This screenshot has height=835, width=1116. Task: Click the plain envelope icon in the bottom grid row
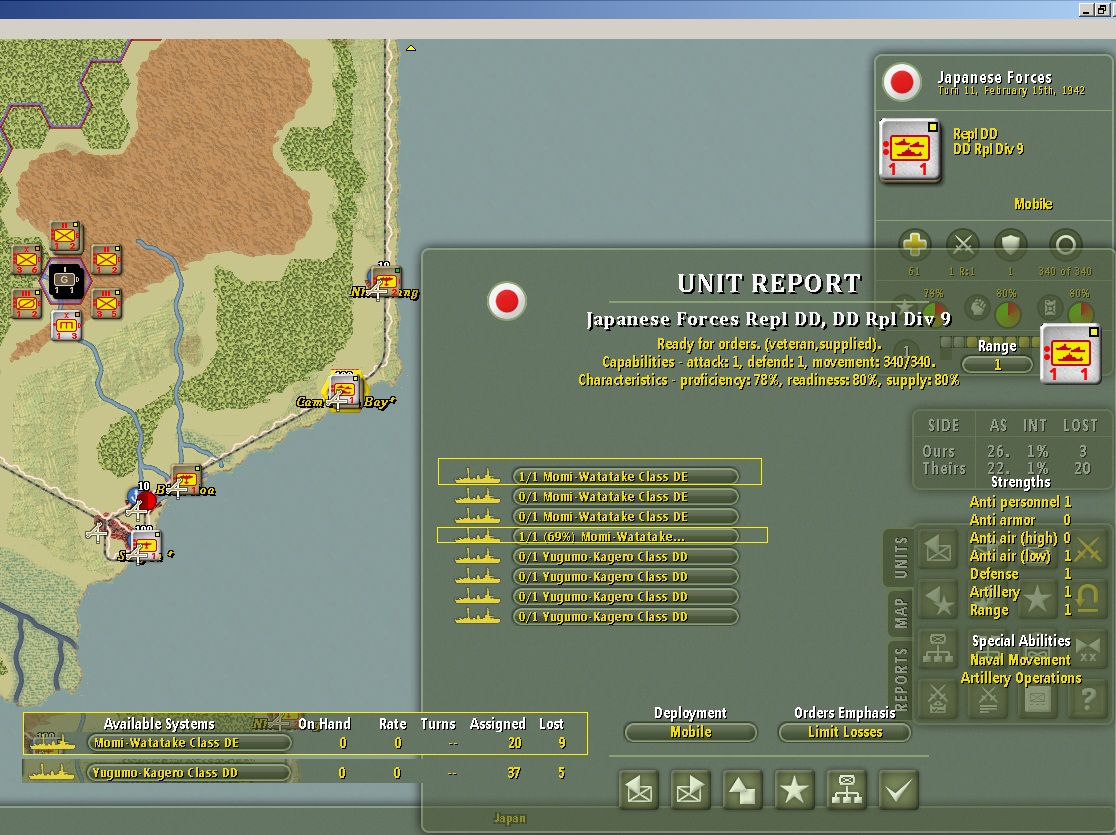1037,700
